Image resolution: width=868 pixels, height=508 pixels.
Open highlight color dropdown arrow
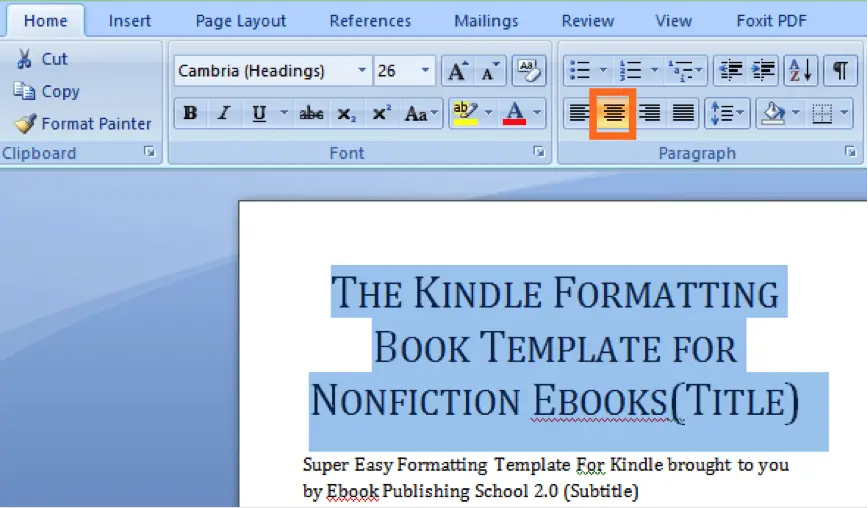pyautogui.click(x=488, y=113)
